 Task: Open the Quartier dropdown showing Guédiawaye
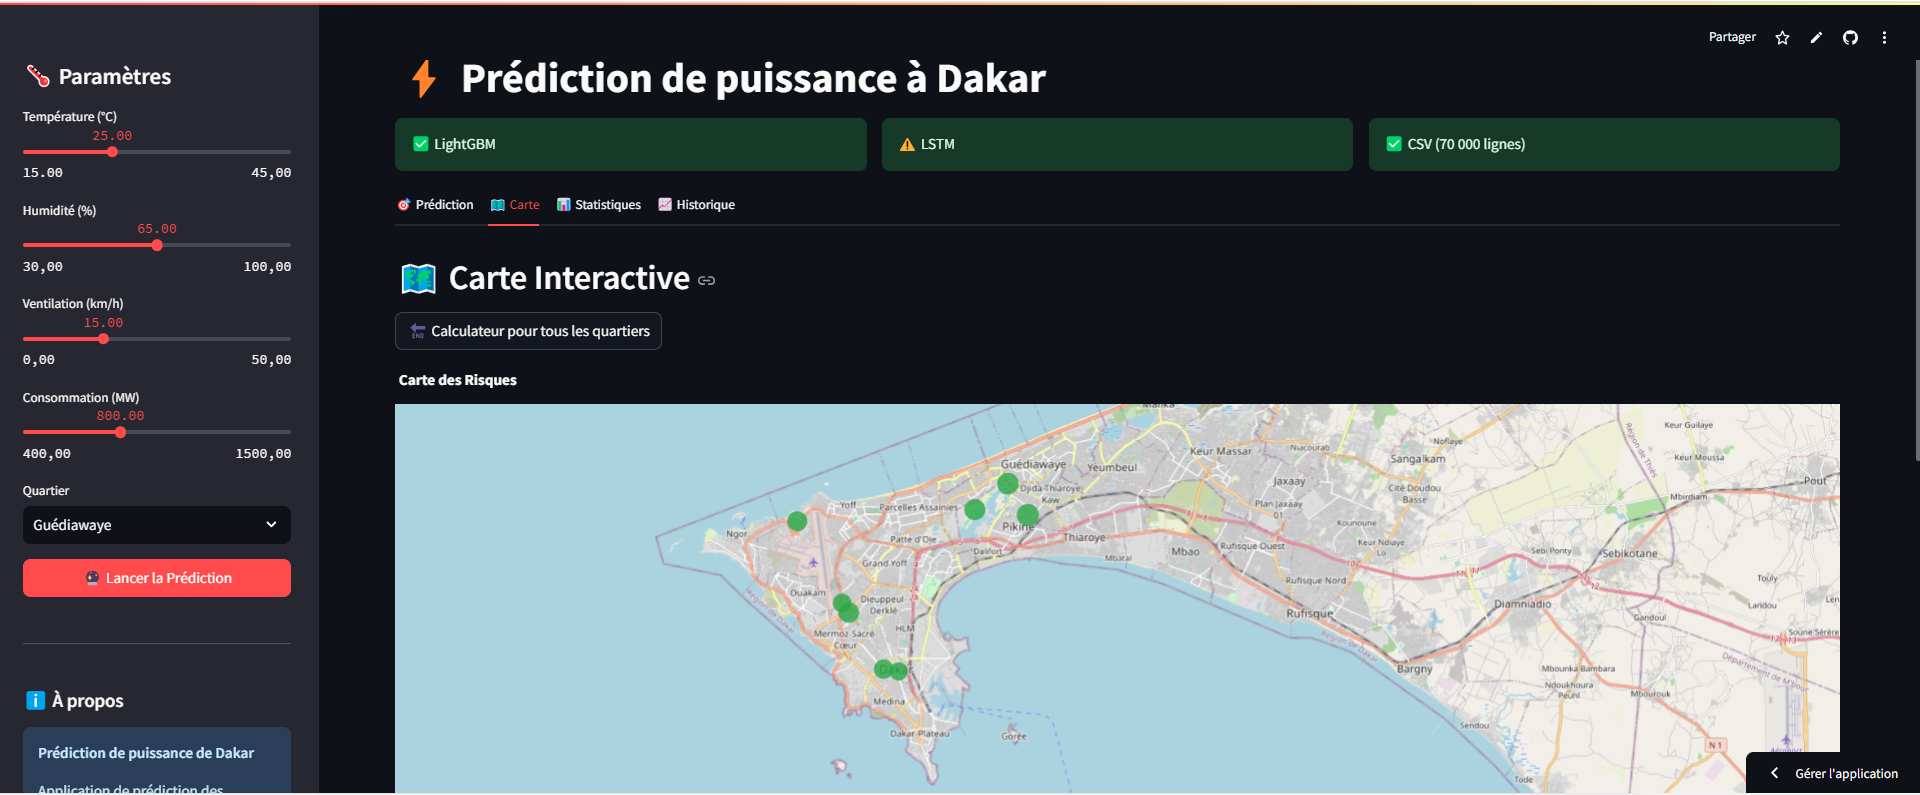click(157, 525)
